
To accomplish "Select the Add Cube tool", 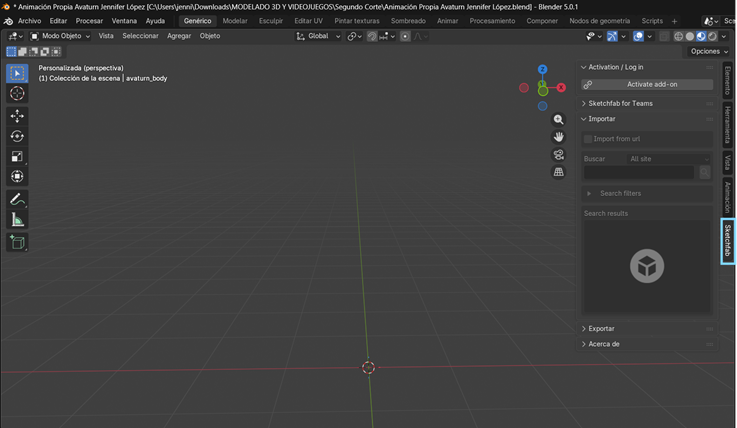I will 17,242.
